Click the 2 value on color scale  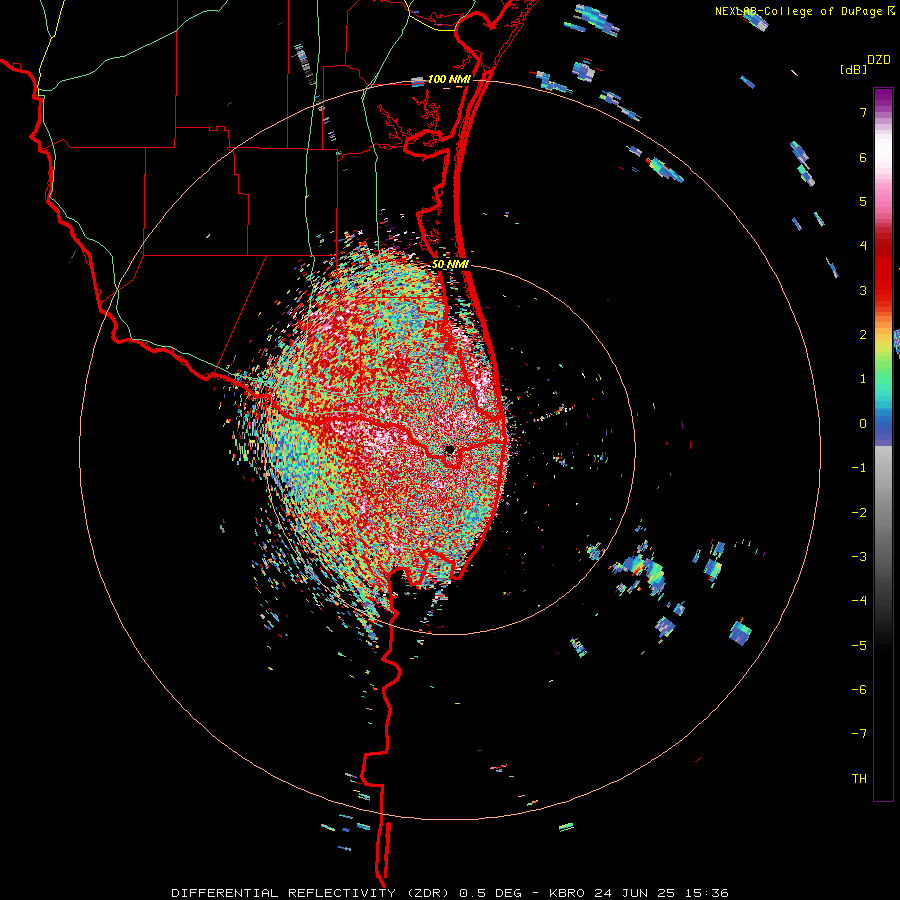pyautogui.click(x=863, y=335)
